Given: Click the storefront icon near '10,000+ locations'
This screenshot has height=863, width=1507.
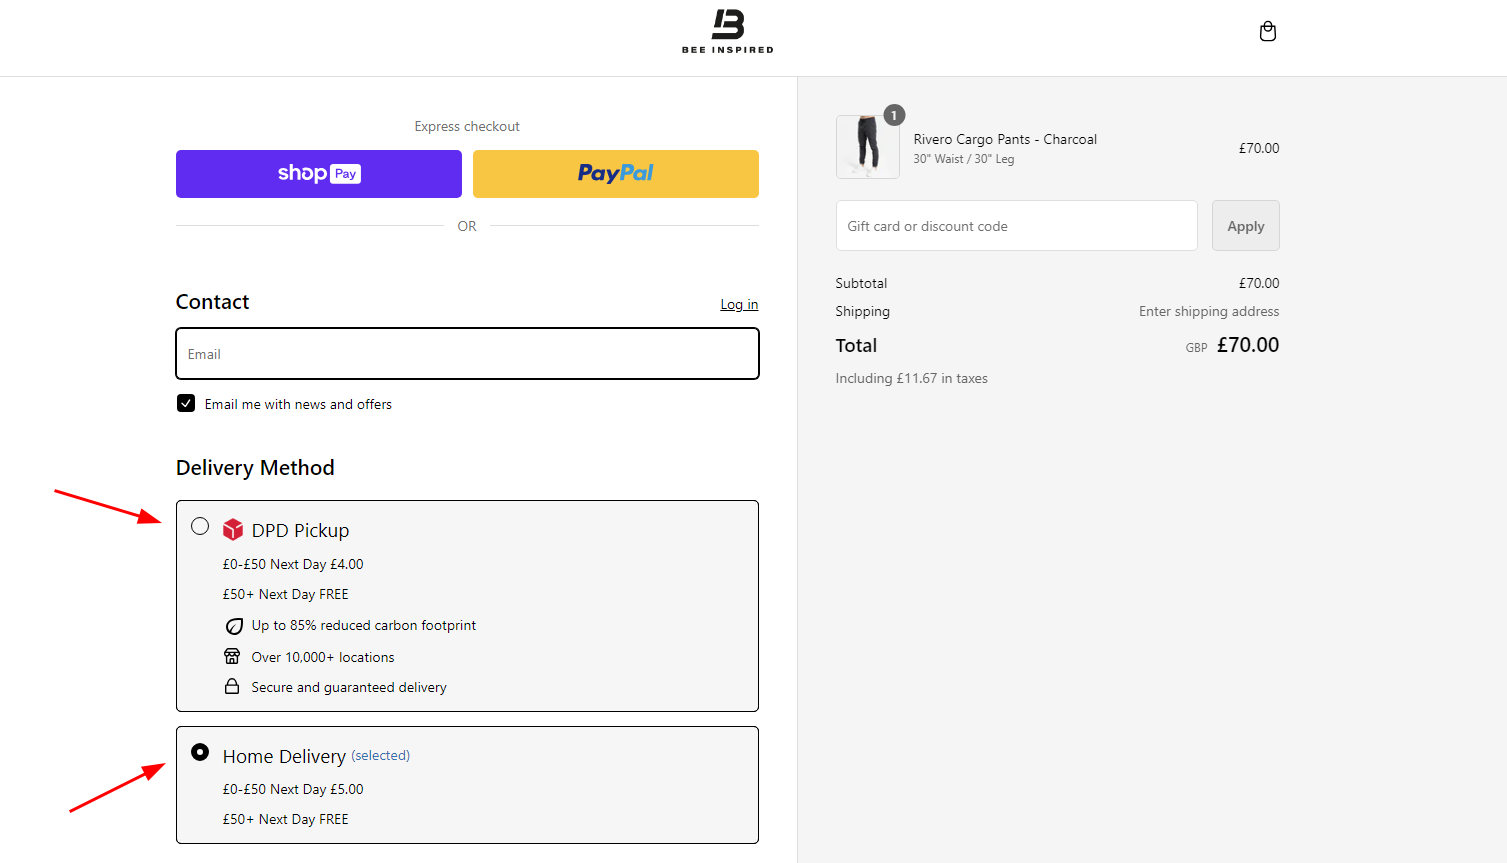Looking at the screenshot, I should 232,656.
